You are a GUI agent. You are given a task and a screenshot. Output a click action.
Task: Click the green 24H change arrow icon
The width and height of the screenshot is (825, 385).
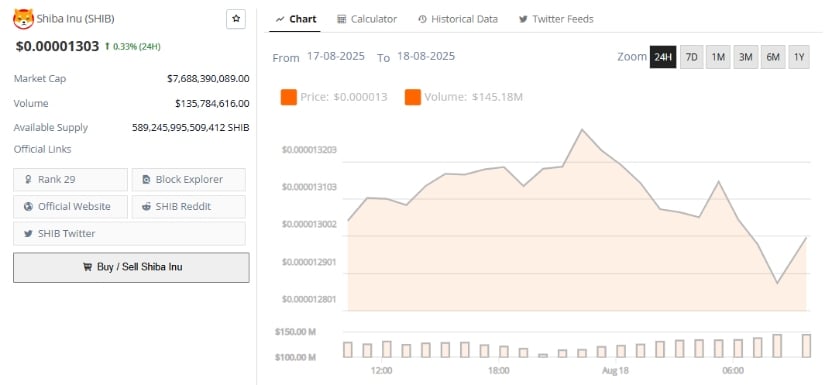coord(107,46)
